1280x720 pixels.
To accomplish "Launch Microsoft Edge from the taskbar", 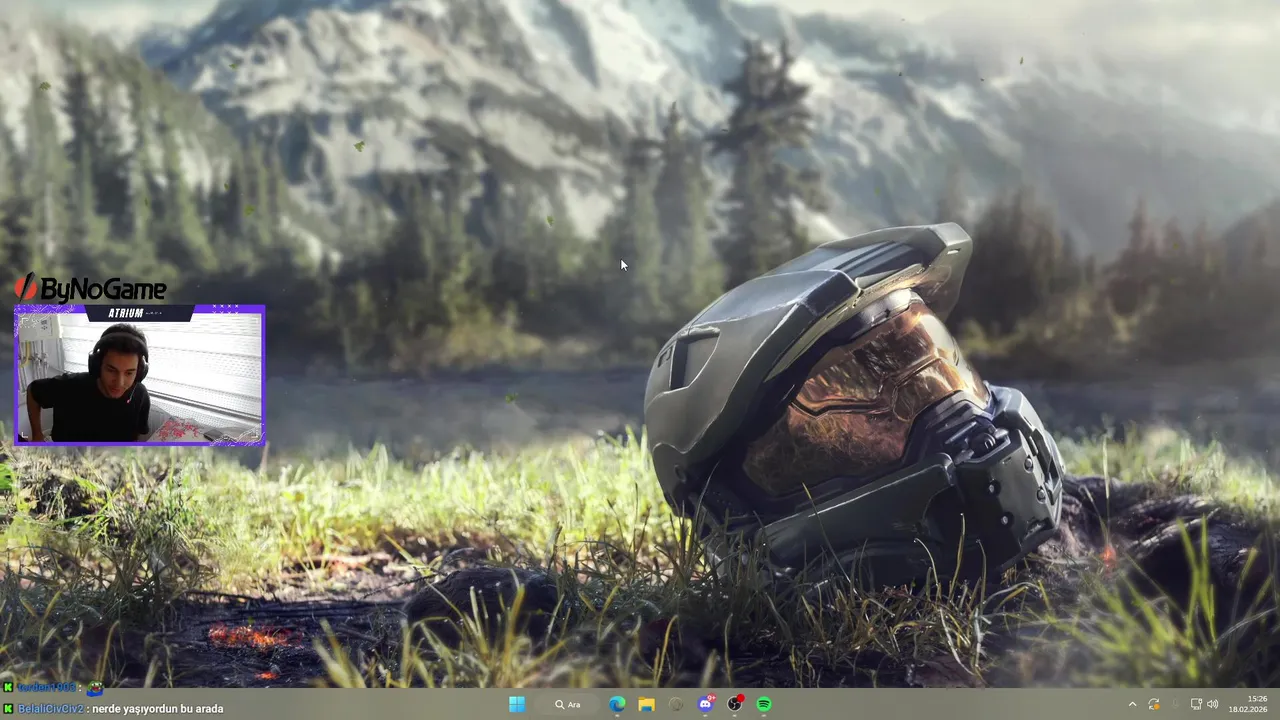I will tap(618, 704).
